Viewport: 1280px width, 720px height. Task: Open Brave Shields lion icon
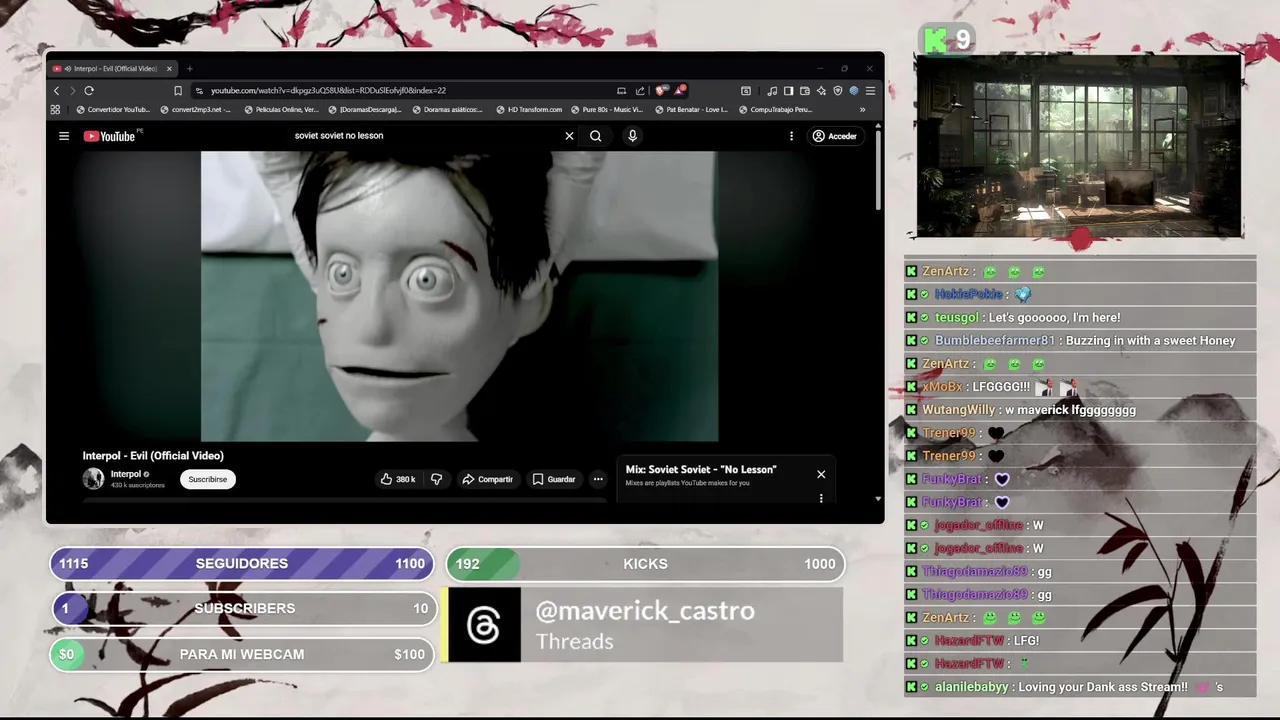tap(660, 90)
